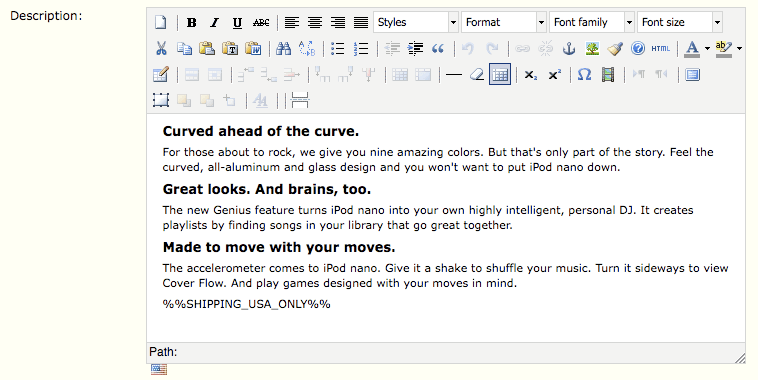Click Insert row before icon
758x380 pixels.
tap(245, 74)
